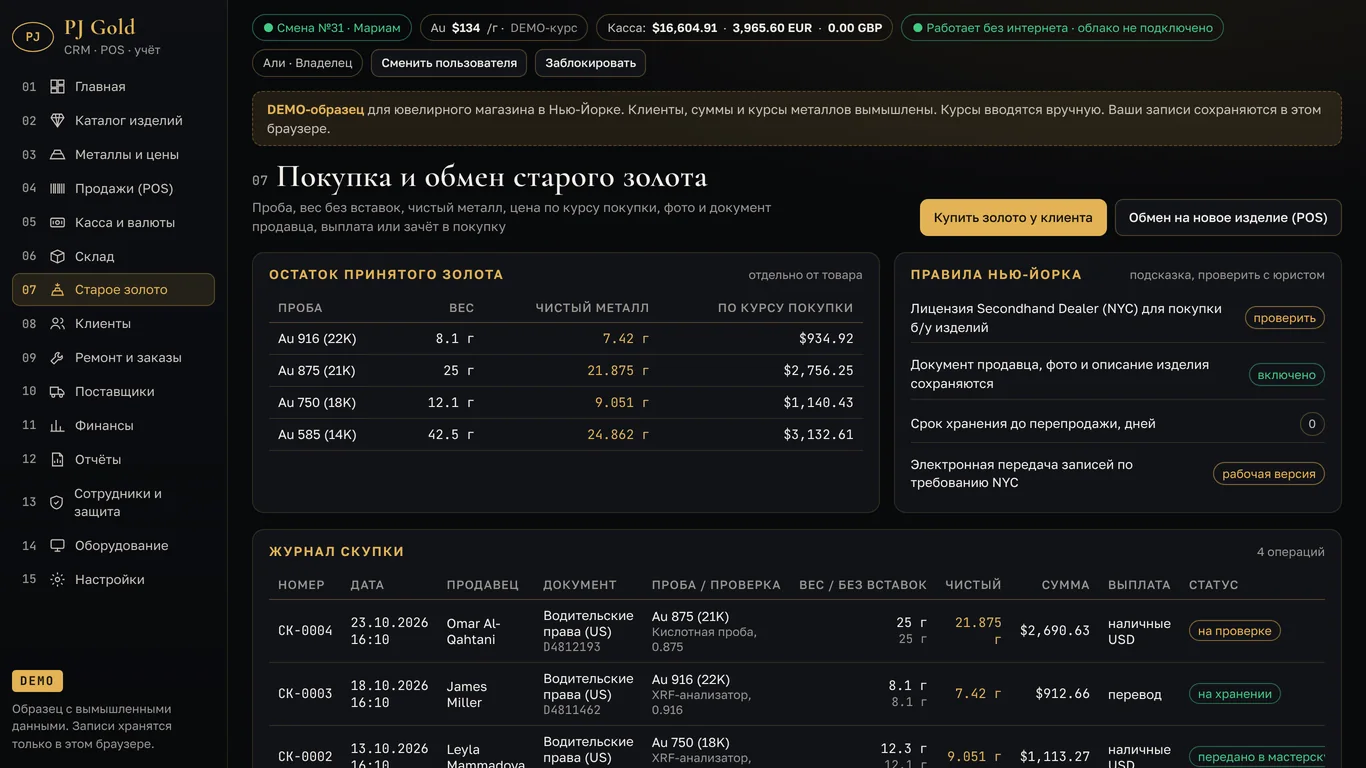Click the diamond icon for Каталог изделий

(x=57, y=121)
